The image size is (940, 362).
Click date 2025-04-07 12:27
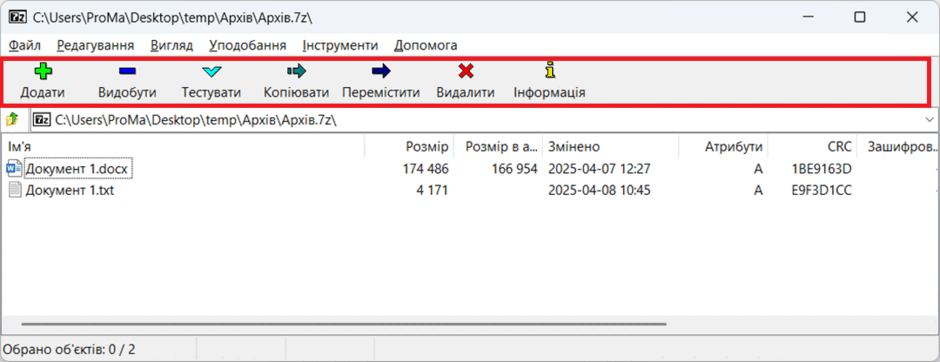[599, 170]
